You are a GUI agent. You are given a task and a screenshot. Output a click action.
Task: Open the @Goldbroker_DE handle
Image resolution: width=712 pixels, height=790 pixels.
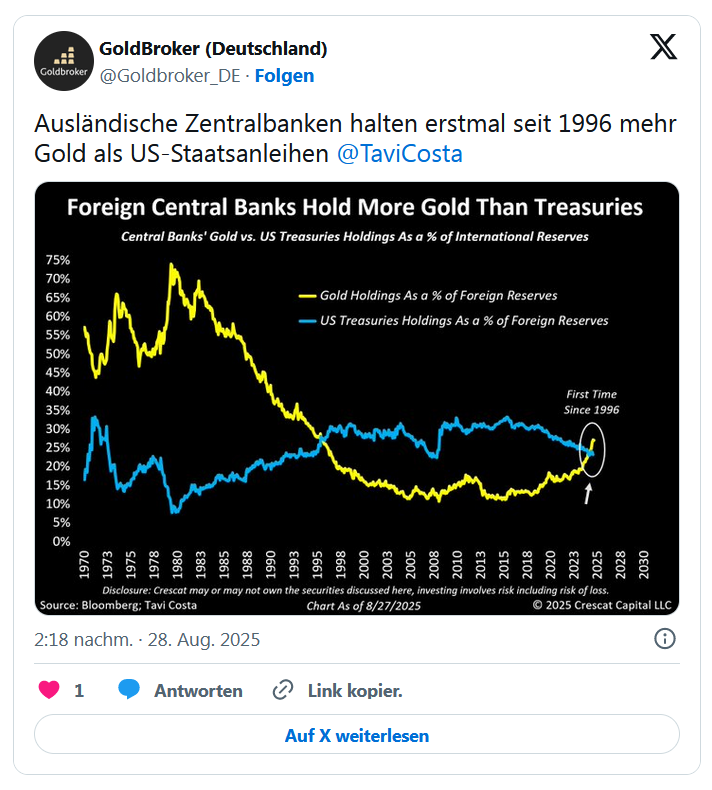coord(171,75)
